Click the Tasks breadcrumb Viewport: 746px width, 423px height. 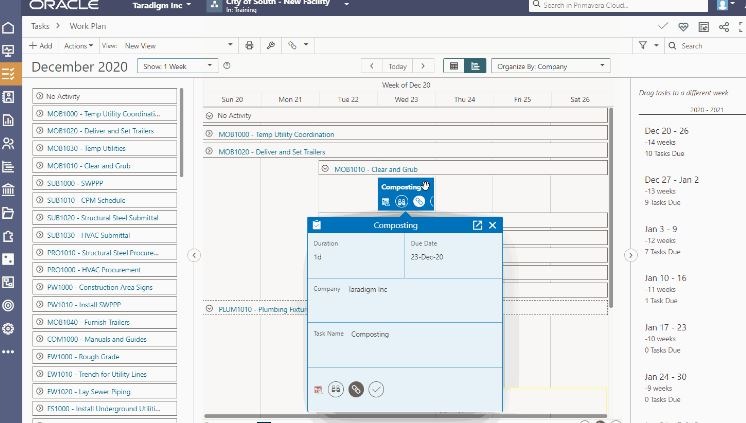(x=40, y=26)
